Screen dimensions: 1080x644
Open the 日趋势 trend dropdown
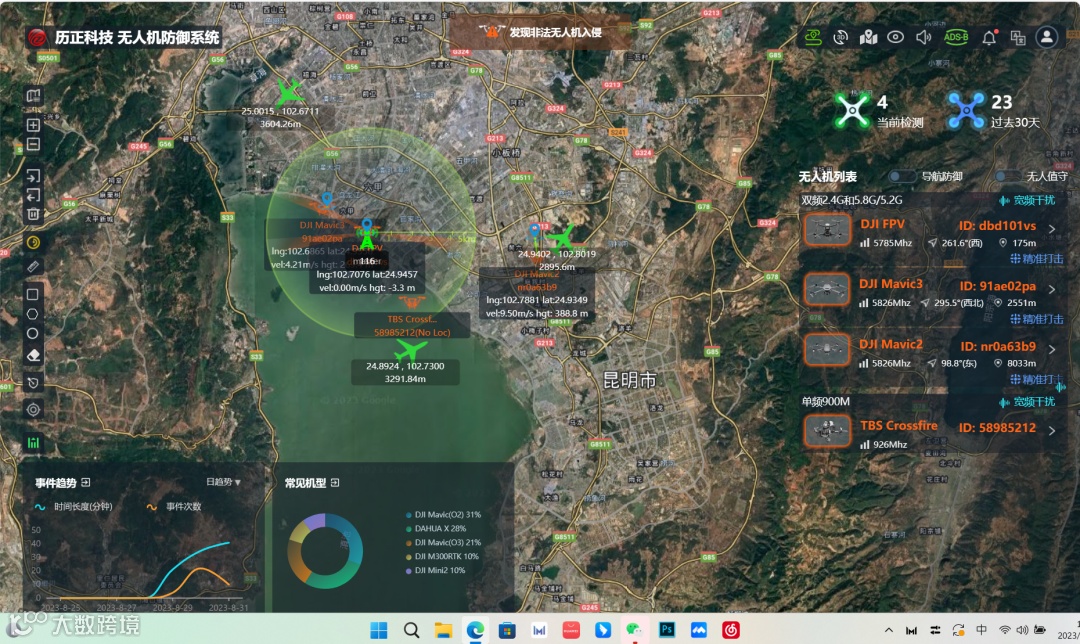223,482
